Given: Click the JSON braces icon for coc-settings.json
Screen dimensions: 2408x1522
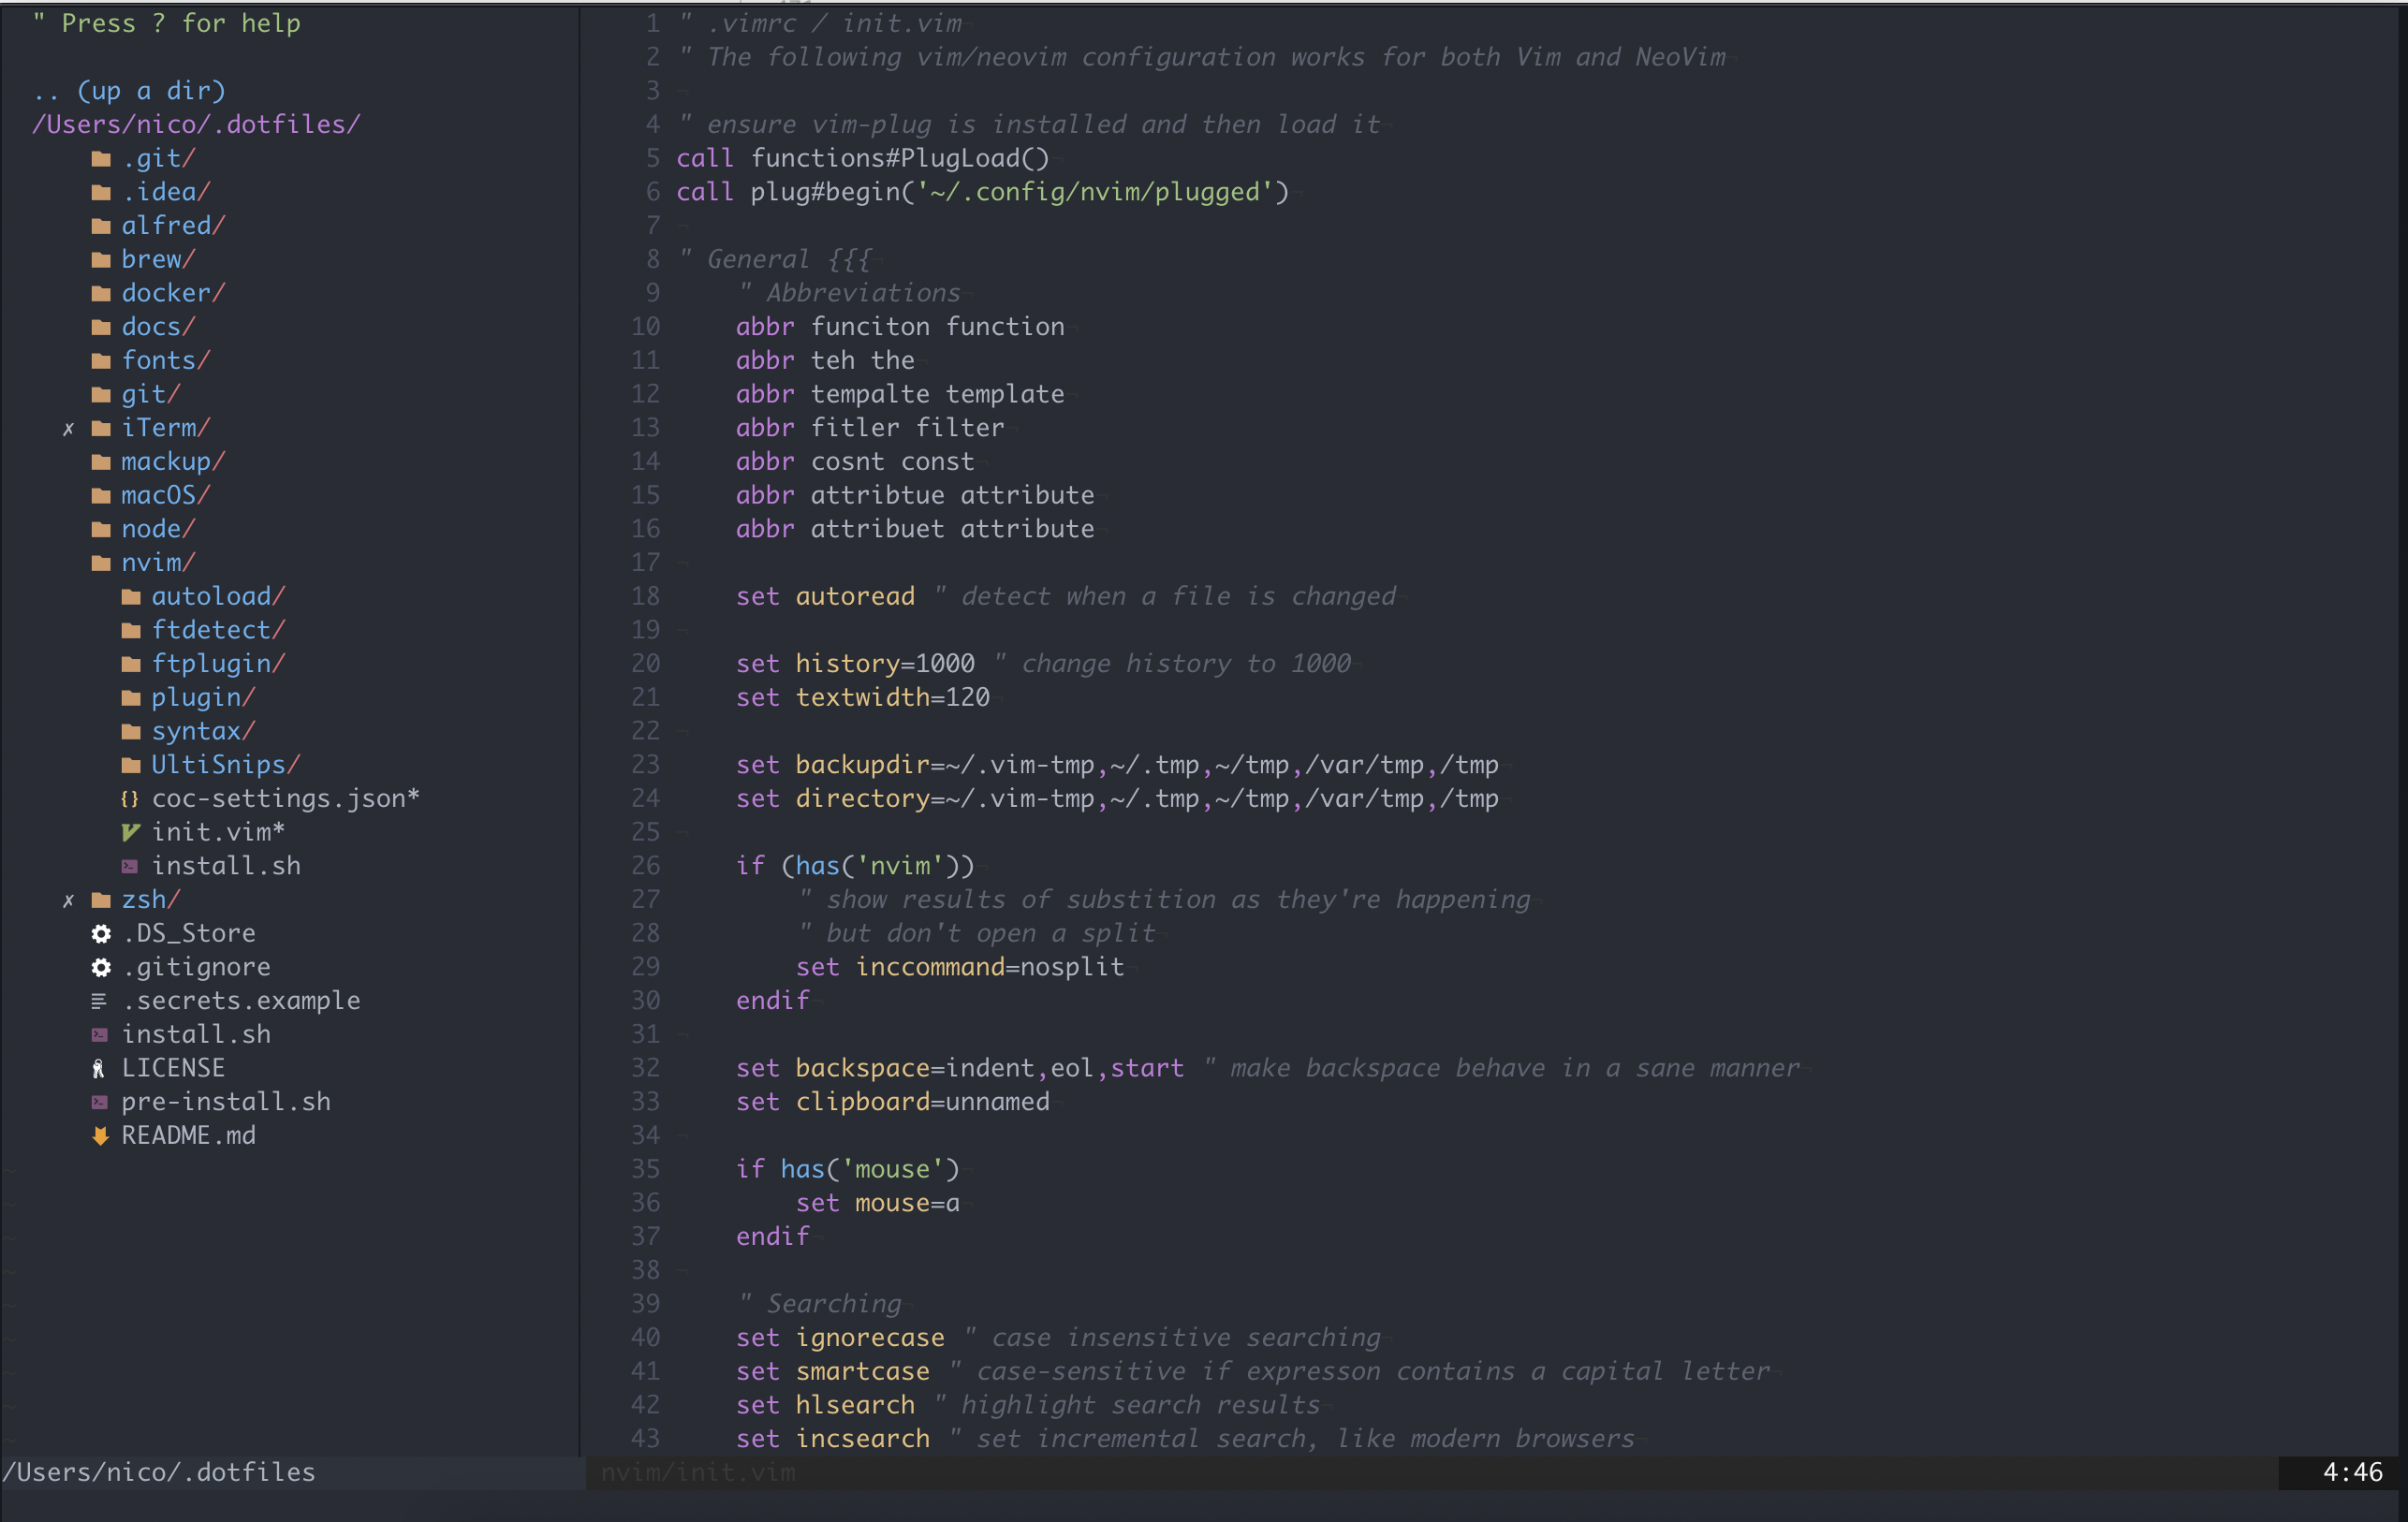Looking at the screenshot, I should coord(130,799).
